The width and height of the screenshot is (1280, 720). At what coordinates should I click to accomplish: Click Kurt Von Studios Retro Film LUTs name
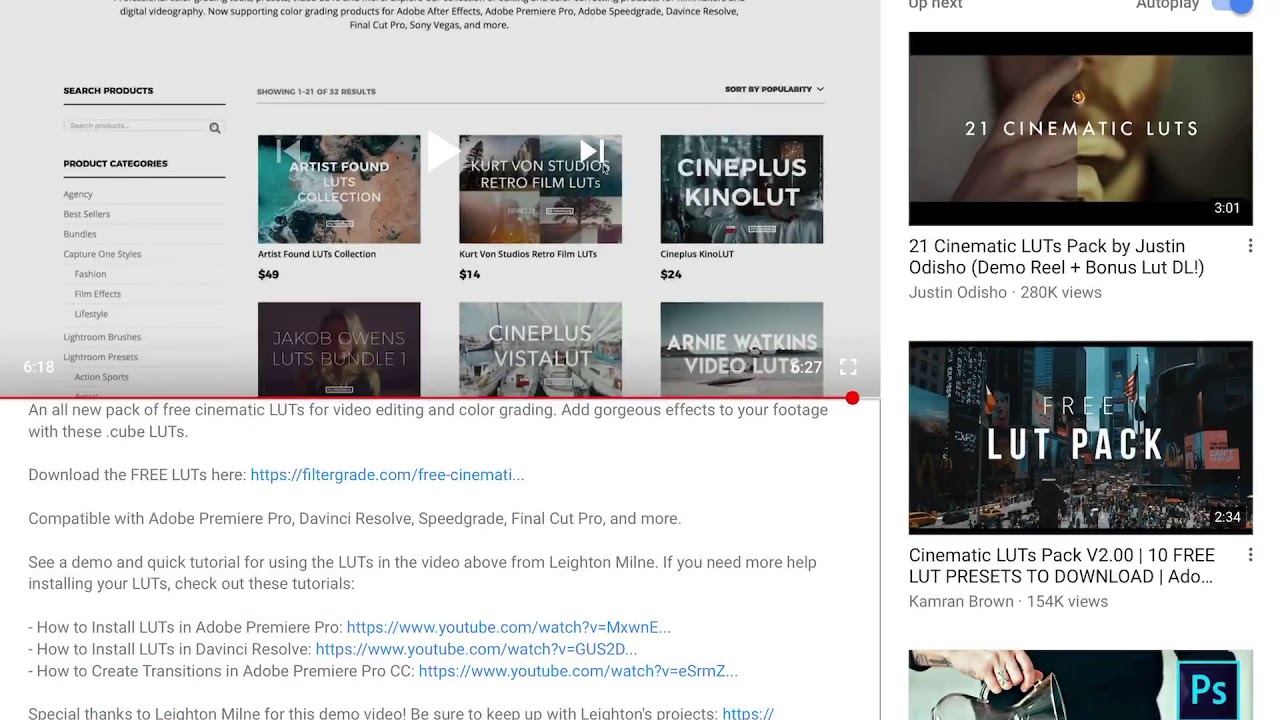click(x=528, y=254)
